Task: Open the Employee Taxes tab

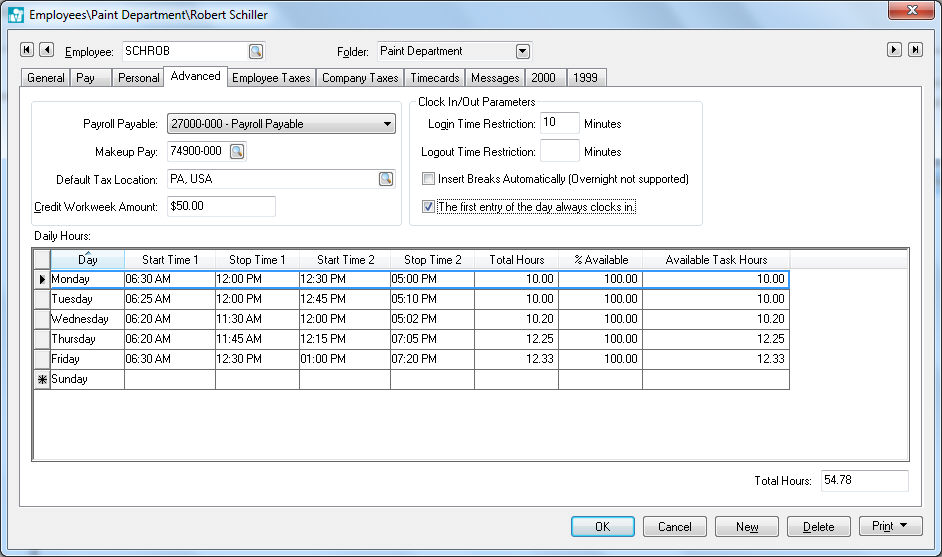Action: pyautogui.click(x=272, y=77)
